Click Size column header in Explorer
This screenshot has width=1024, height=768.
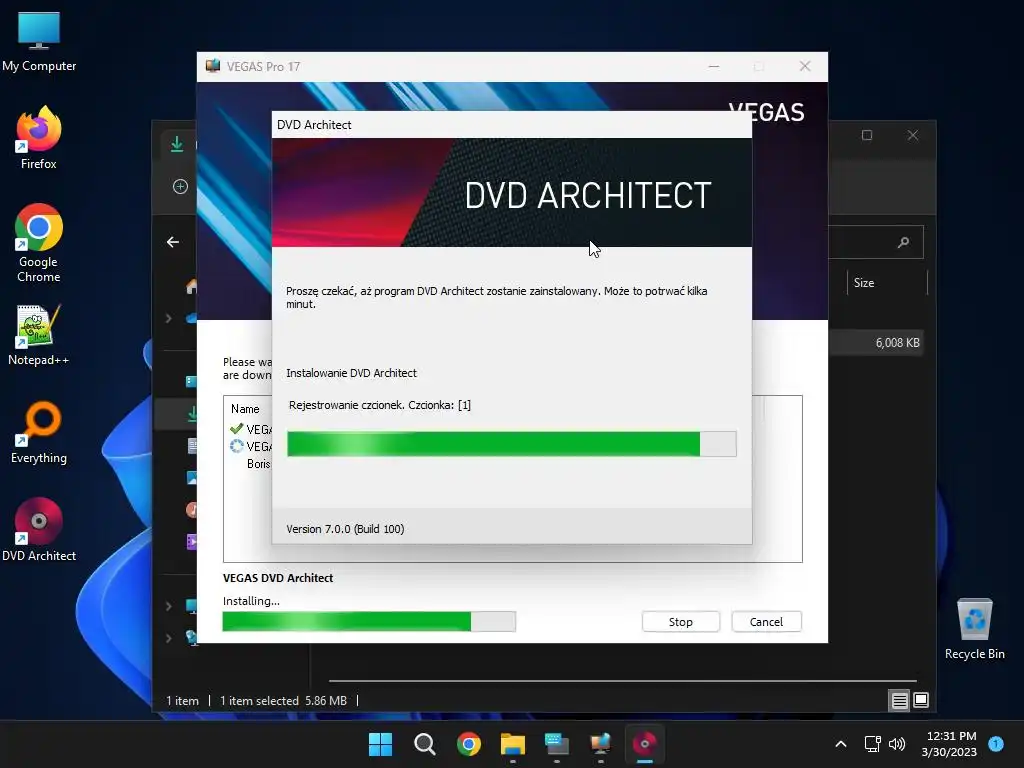(x=864, y=283)
